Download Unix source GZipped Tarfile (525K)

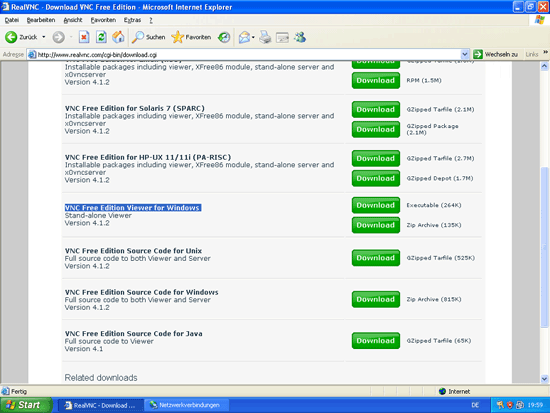(x=376, y=258)
